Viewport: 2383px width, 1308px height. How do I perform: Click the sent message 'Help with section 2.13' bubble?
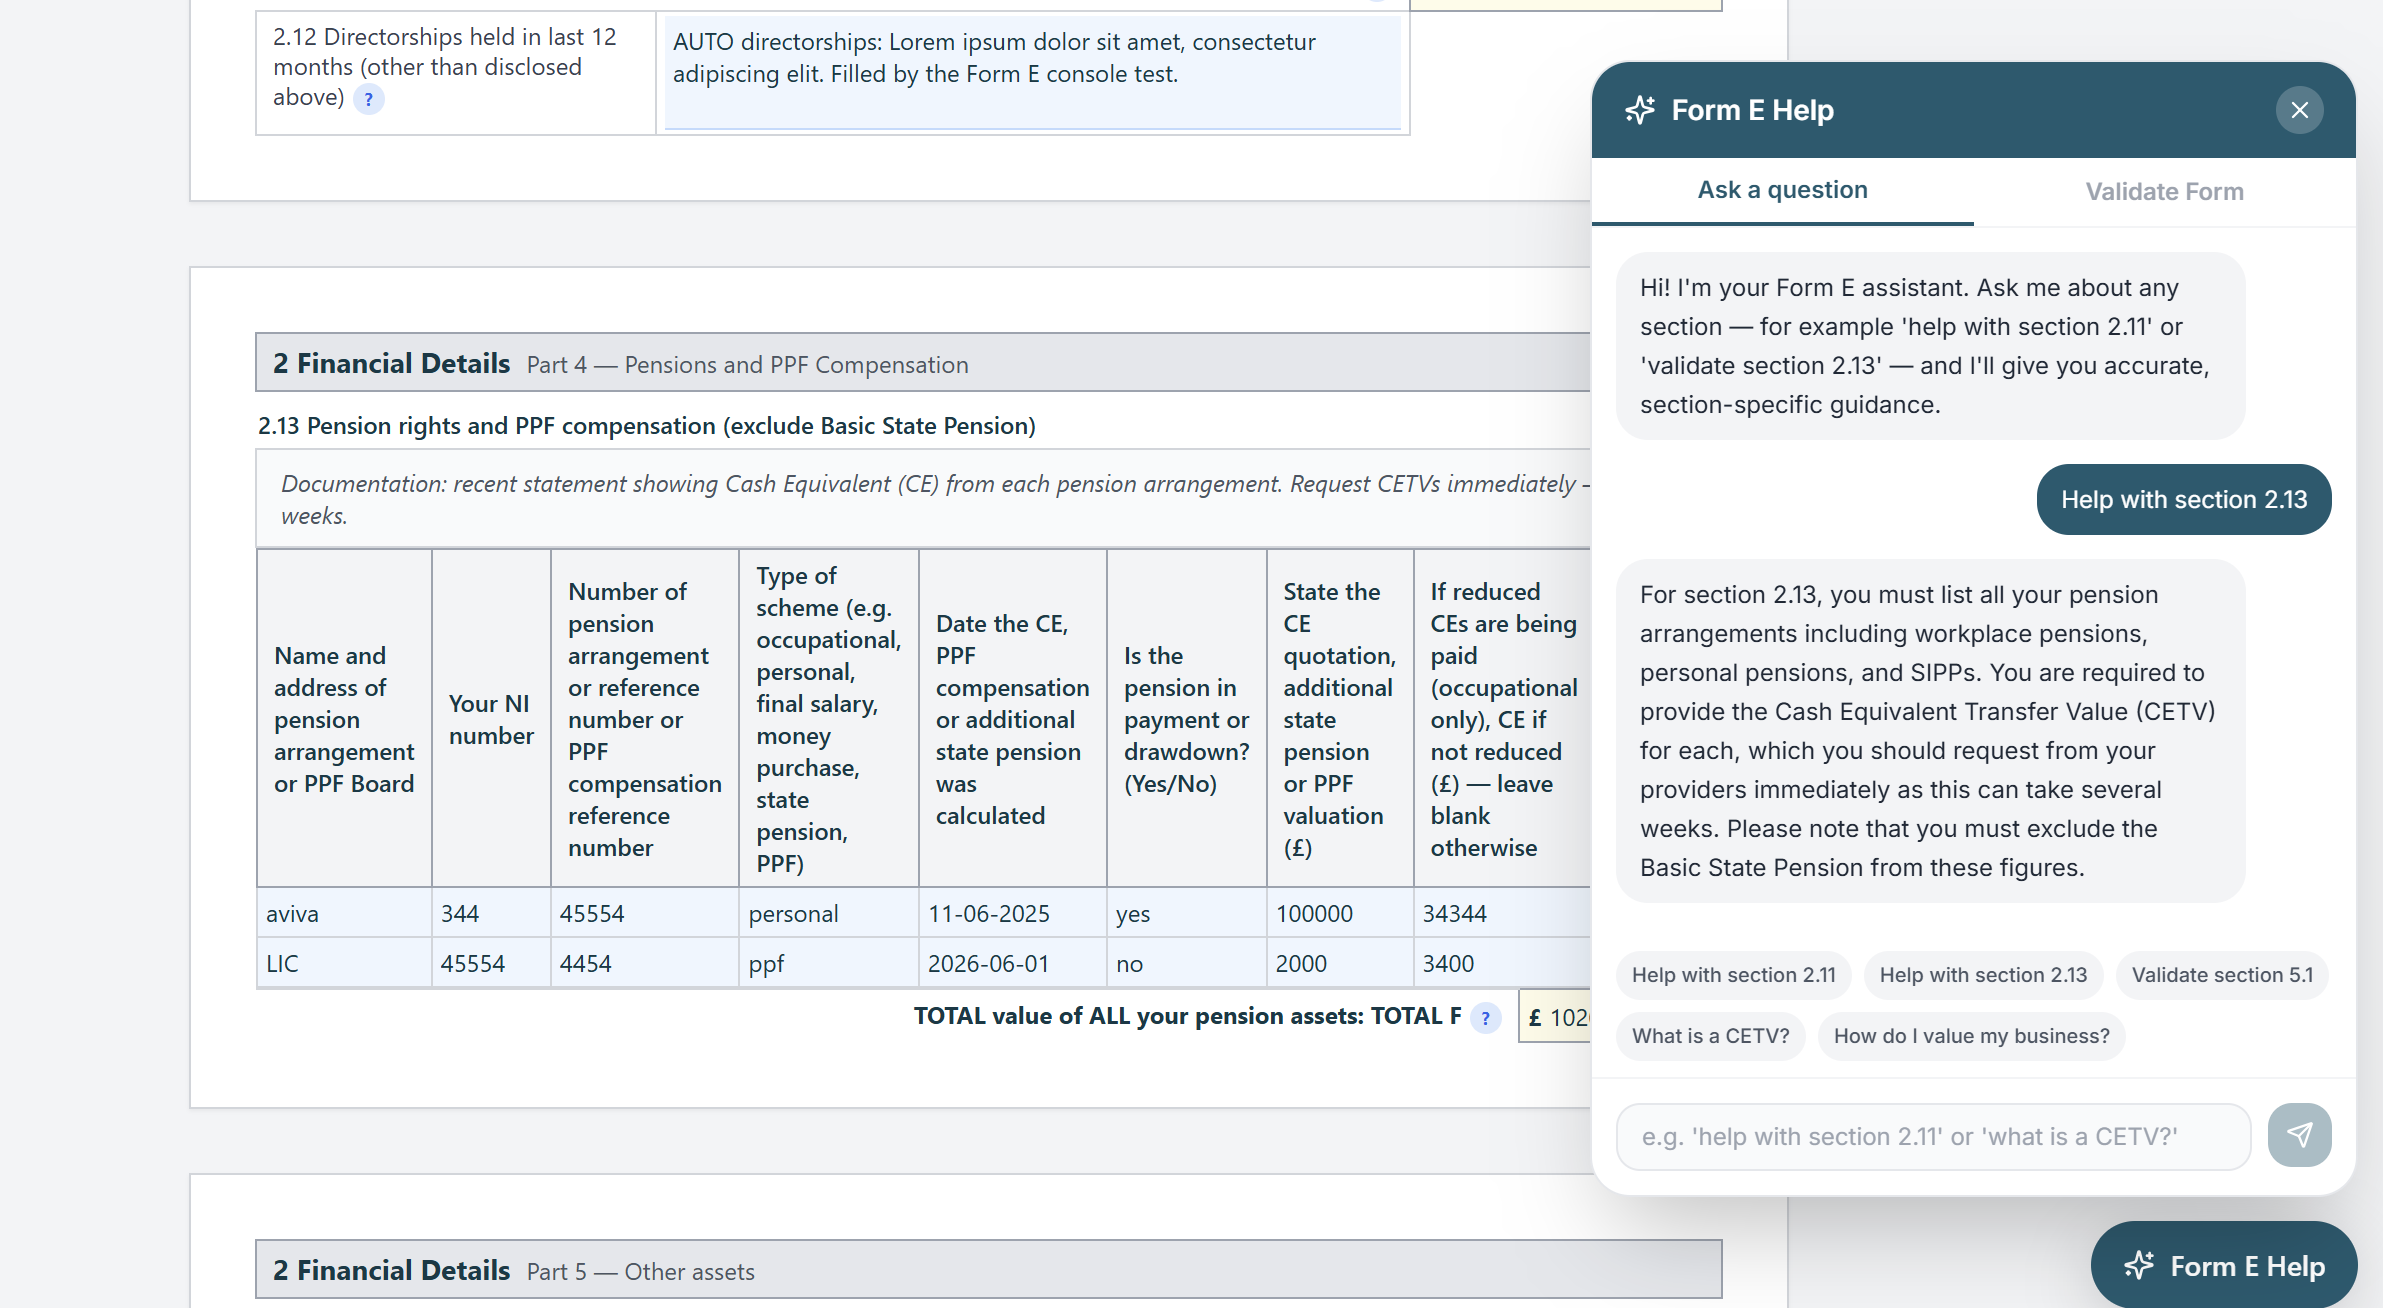tap(2184, 499)
